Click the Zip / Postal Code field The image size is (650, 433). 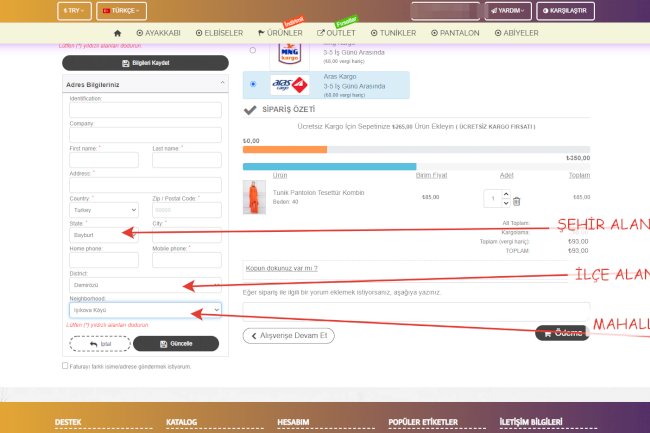point(187,210)
